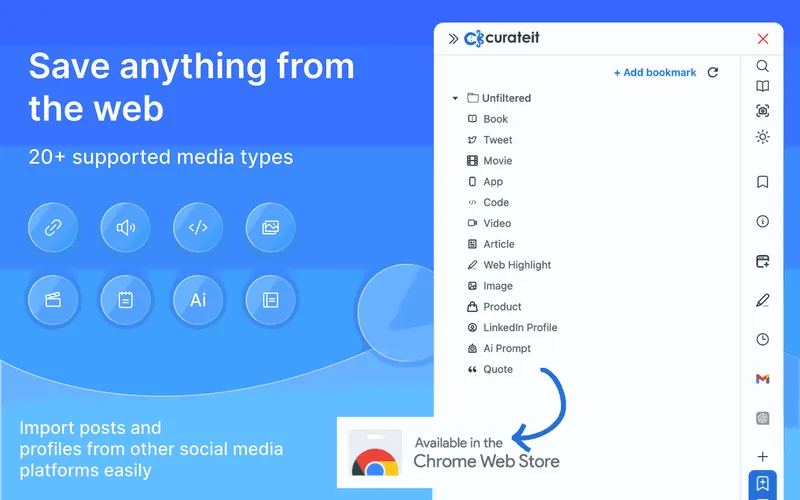This screenshot has width=800, height=500.
Task: Click the notepad circle icon
Action: (x=126, y=300)
